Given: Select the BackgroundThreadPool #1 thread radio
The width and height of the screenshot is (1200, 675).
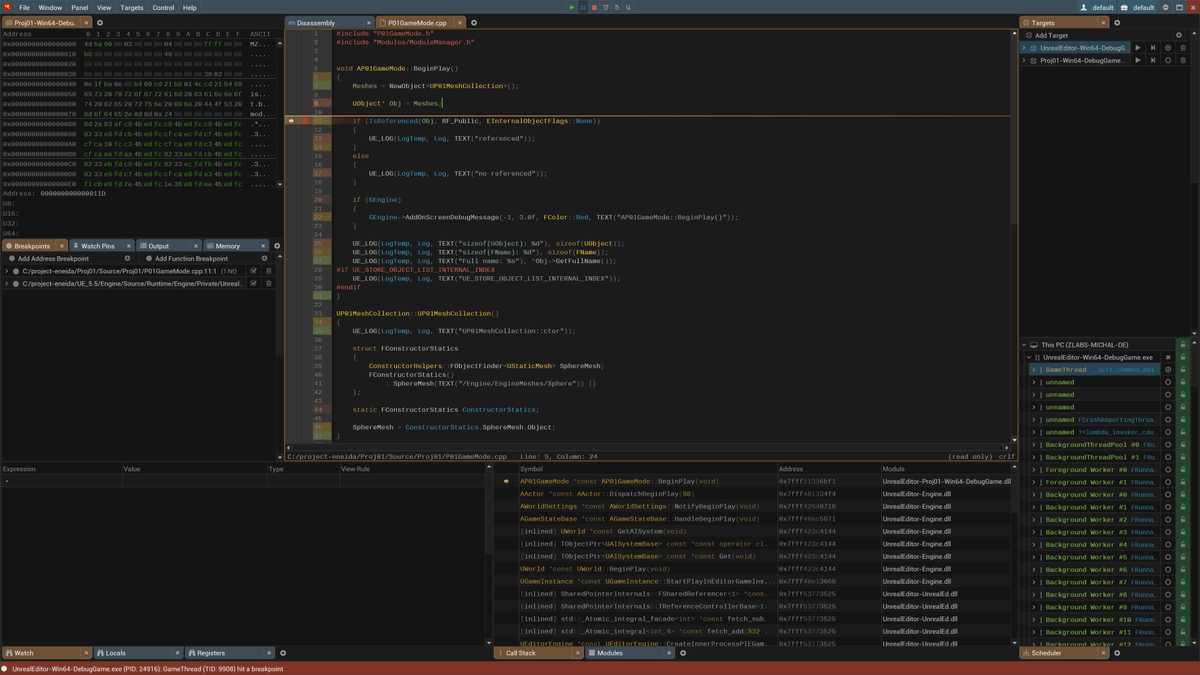Looking at the screenshot, I should point(1168,457).
